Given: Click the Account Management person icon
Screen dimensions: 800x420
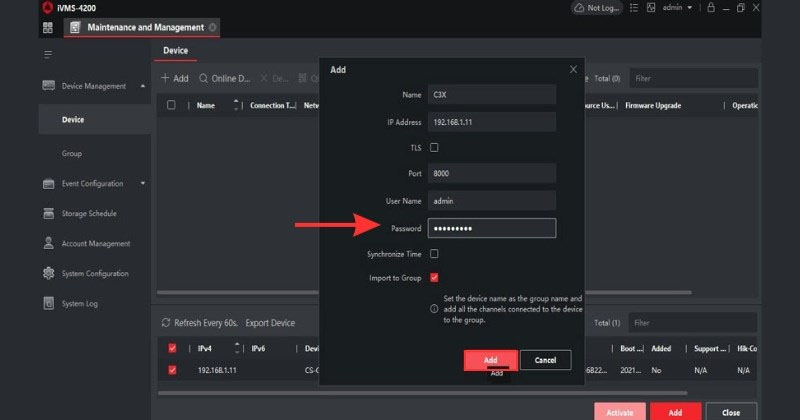Looking at the screenshot, I should pyautogui.click(x=48, y=243).
